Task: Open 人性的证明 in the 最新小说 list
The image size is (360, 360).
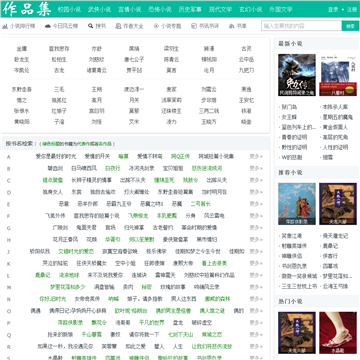Action: pyautogui.click(x=335, y=147)
